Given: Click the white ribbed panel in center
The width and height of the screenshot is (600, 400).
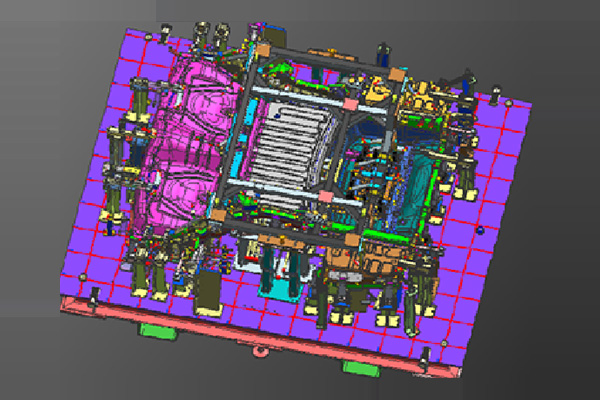Looking at the screenshot, I should [290, 150].
